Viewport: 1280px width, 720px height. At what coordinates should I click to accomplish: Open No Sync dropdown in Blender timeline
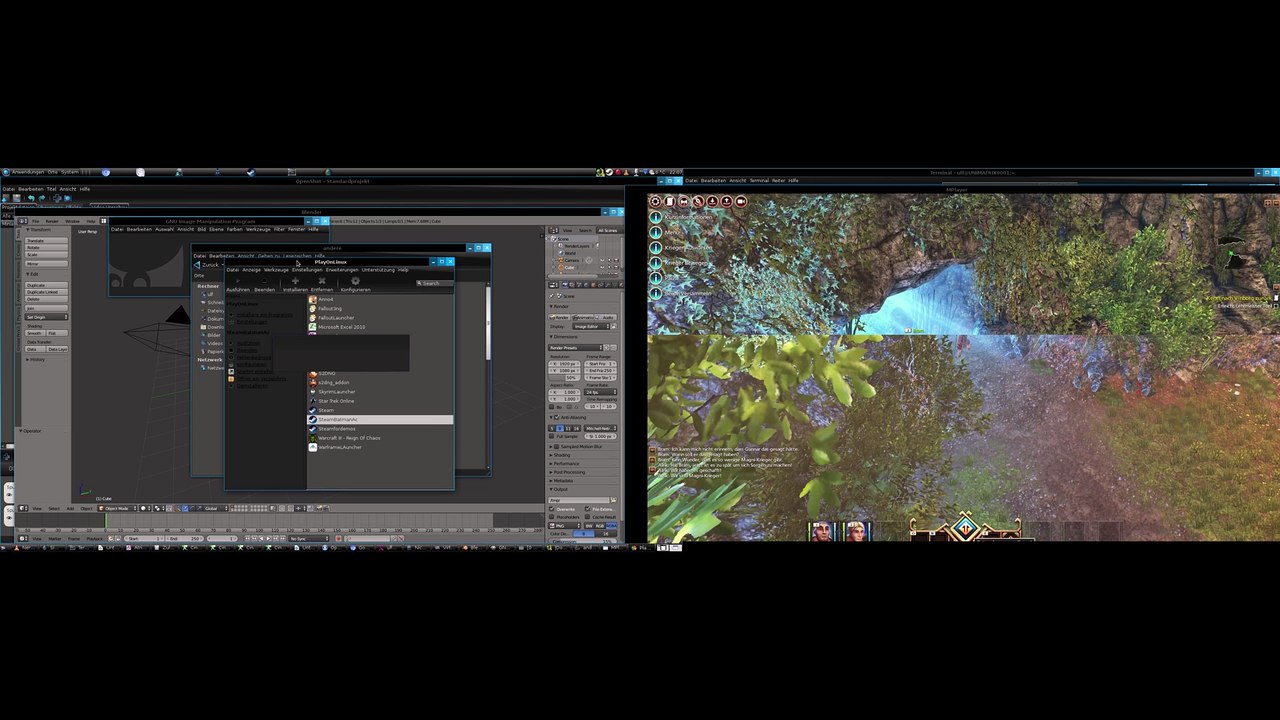click(x=311, y=538)
